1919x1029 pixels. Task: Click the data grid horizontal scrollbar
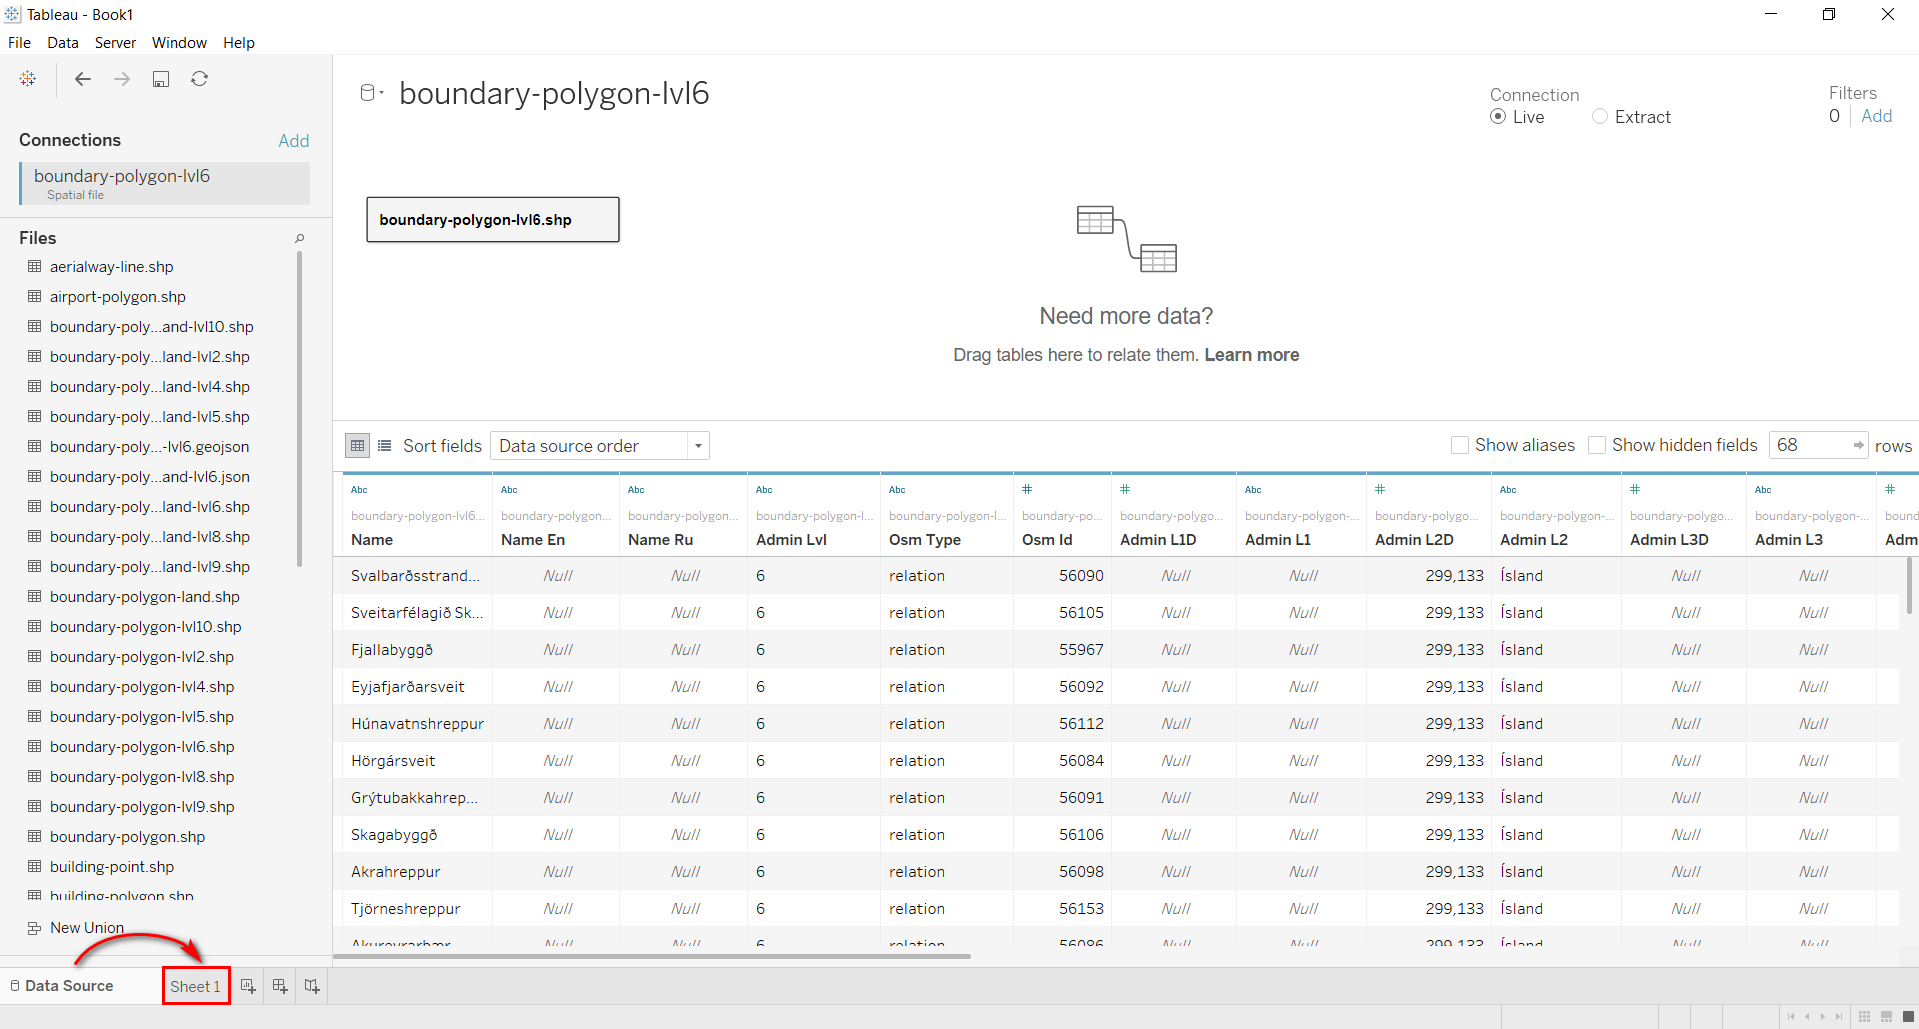click(x=652, y=956)
